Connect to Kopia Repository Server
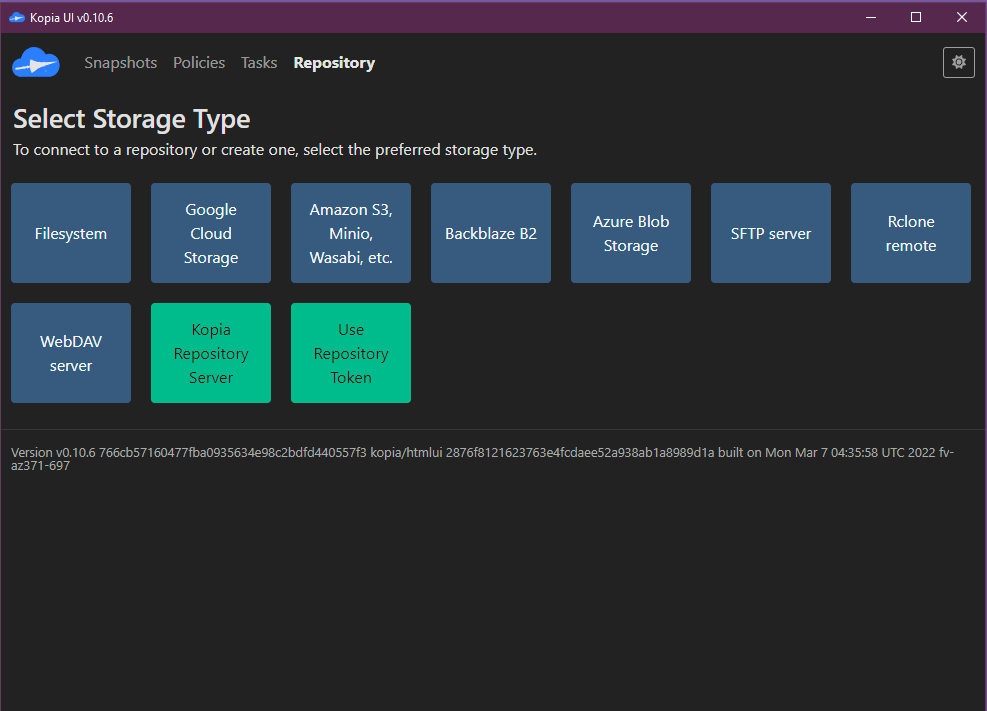987x711 pixels. (211, 353)
